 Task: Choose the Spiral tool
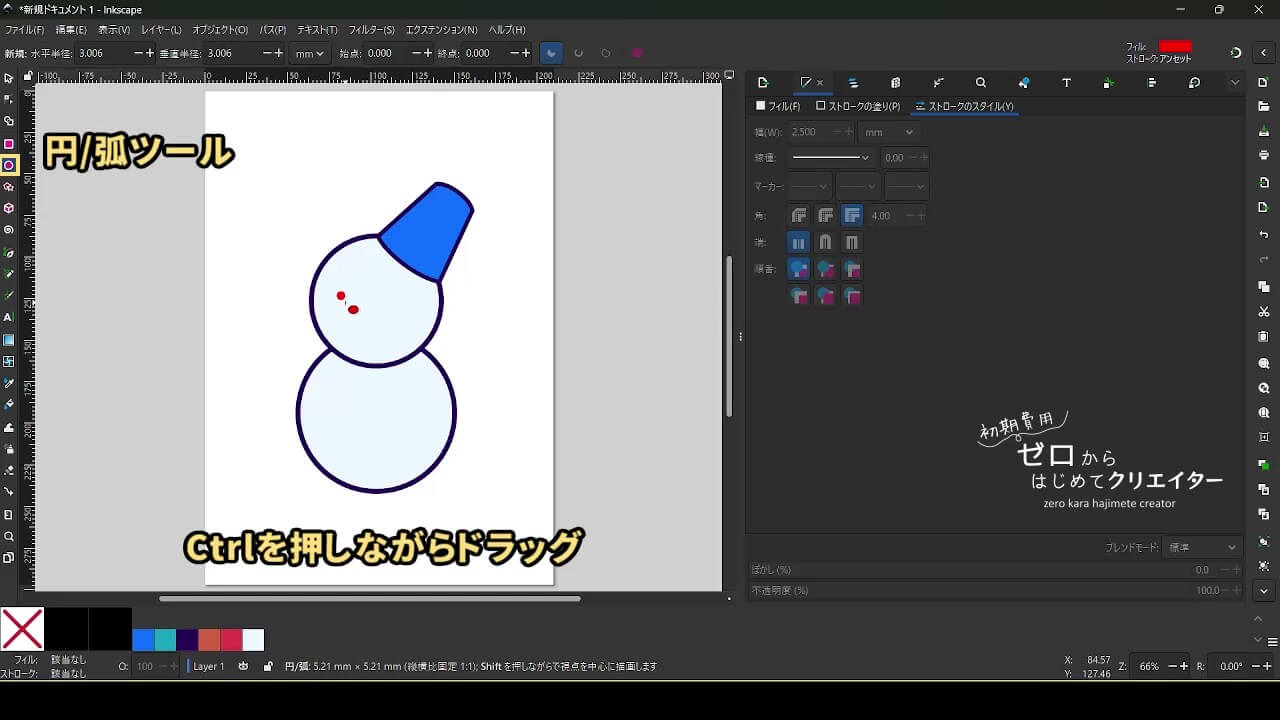[x=9, y=230]
